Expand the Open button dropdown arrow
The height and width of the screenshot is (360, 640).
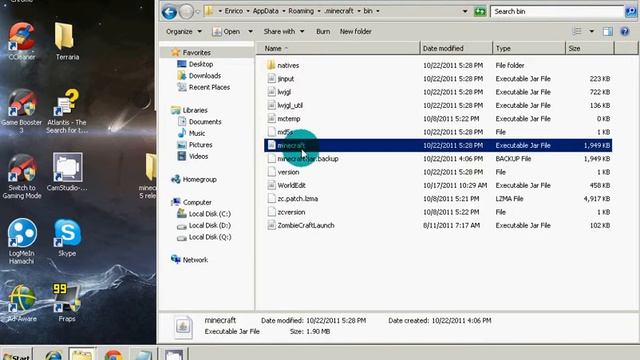[x=250, y=31]
